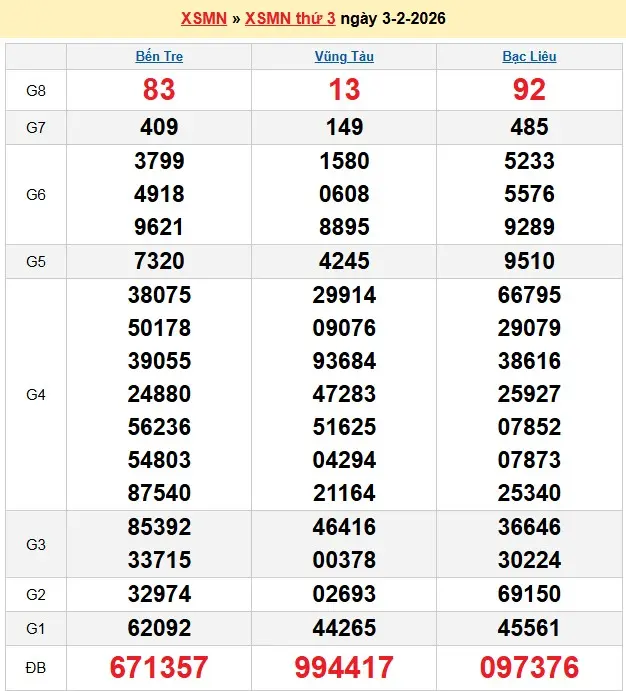Image resolution: width=626 pixels, height=691 pixels.
Task: Click the red G8 number 83
Action: [x=159, y=90]
